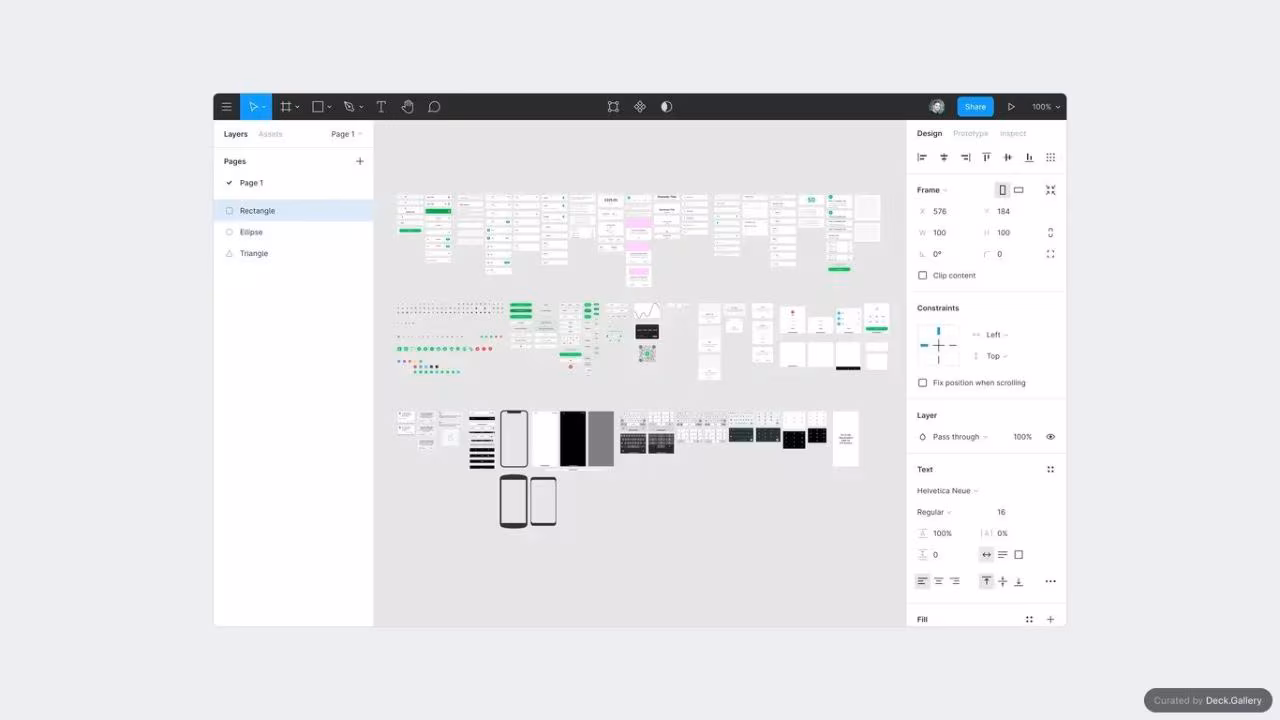Click the Align top icon
The image size is (1280, 720).
click(x=986, y=157)
